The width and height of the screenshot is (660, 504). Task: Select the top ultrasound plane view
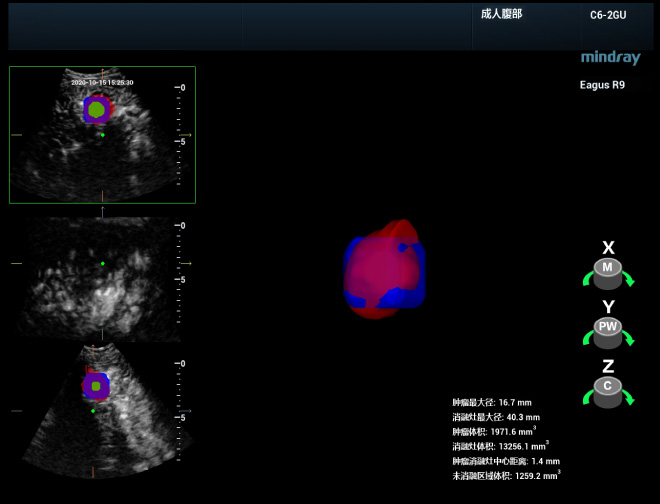[x=102, y=135]
